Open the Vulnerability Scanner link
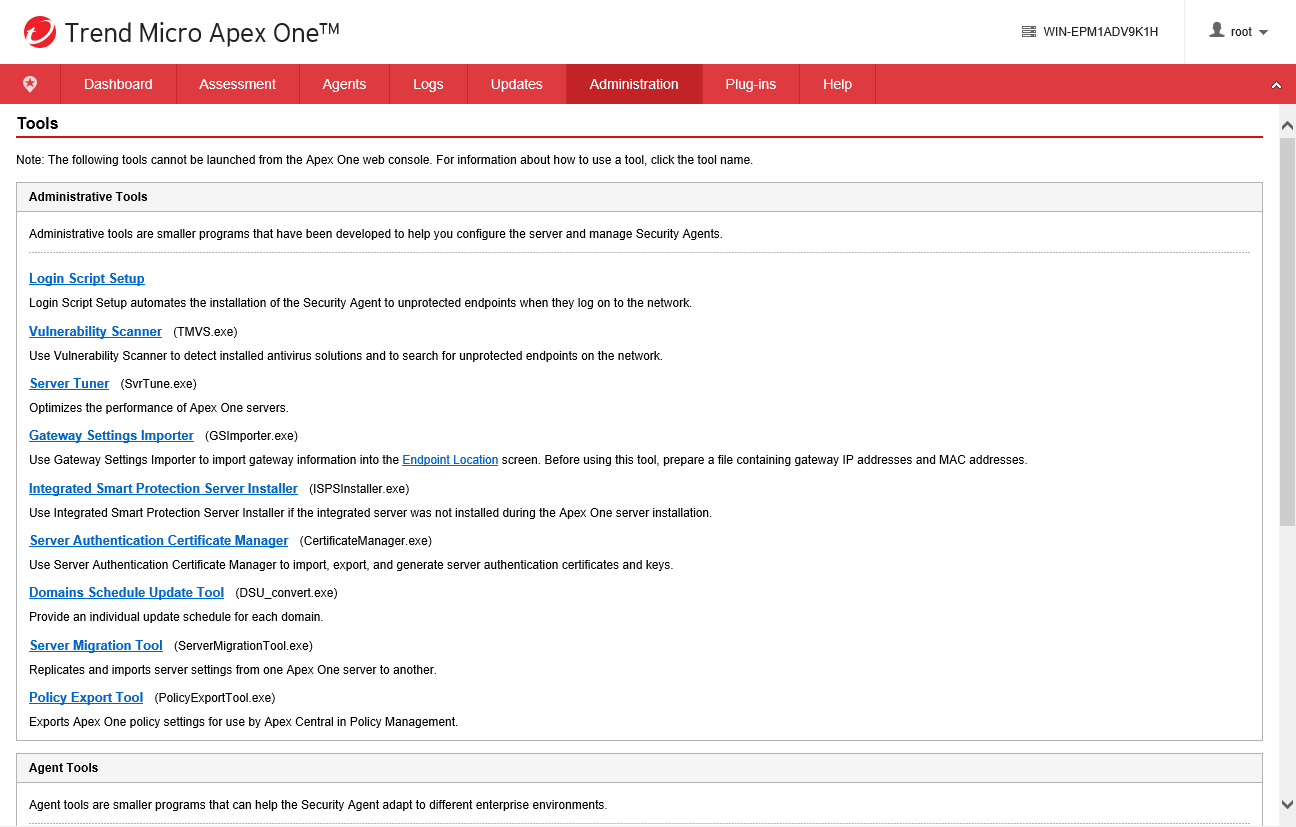 click(95, 331)
